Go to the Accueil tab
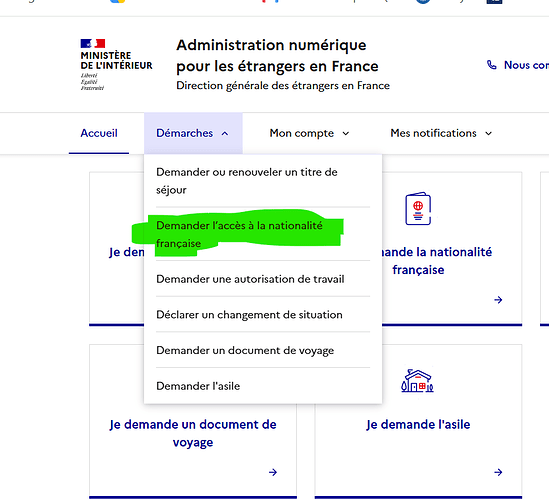This screenshot has width=549, height=500. (x=99, y=133)
